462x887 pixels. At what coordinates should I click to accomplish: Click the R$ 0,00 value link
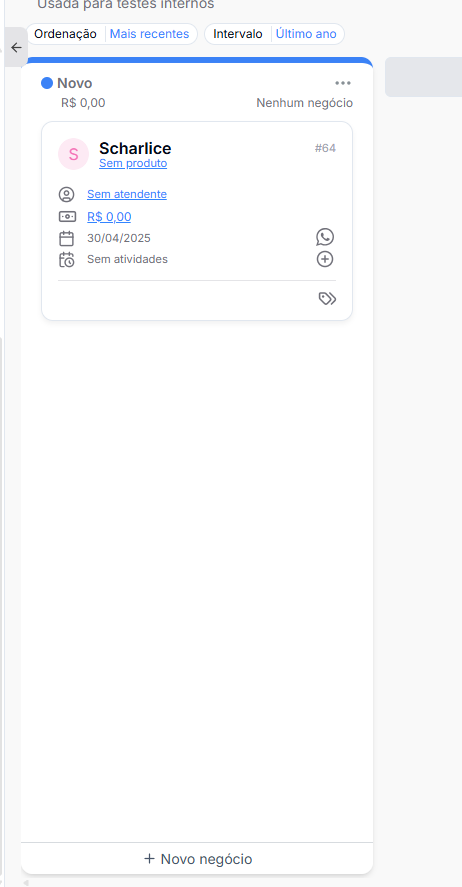pos(109,217)
